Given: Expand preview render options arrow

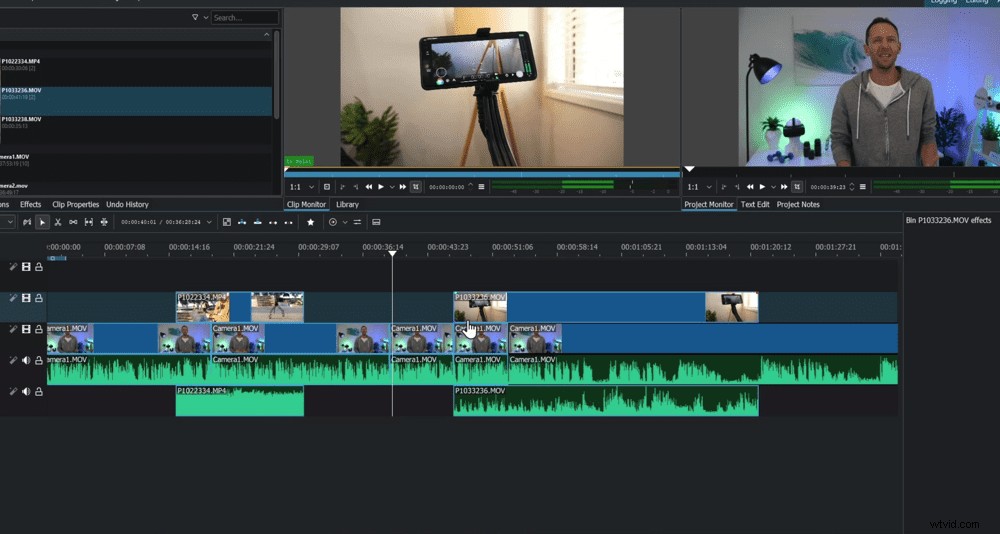Looking at the screenshot, I should pos(345,222).
